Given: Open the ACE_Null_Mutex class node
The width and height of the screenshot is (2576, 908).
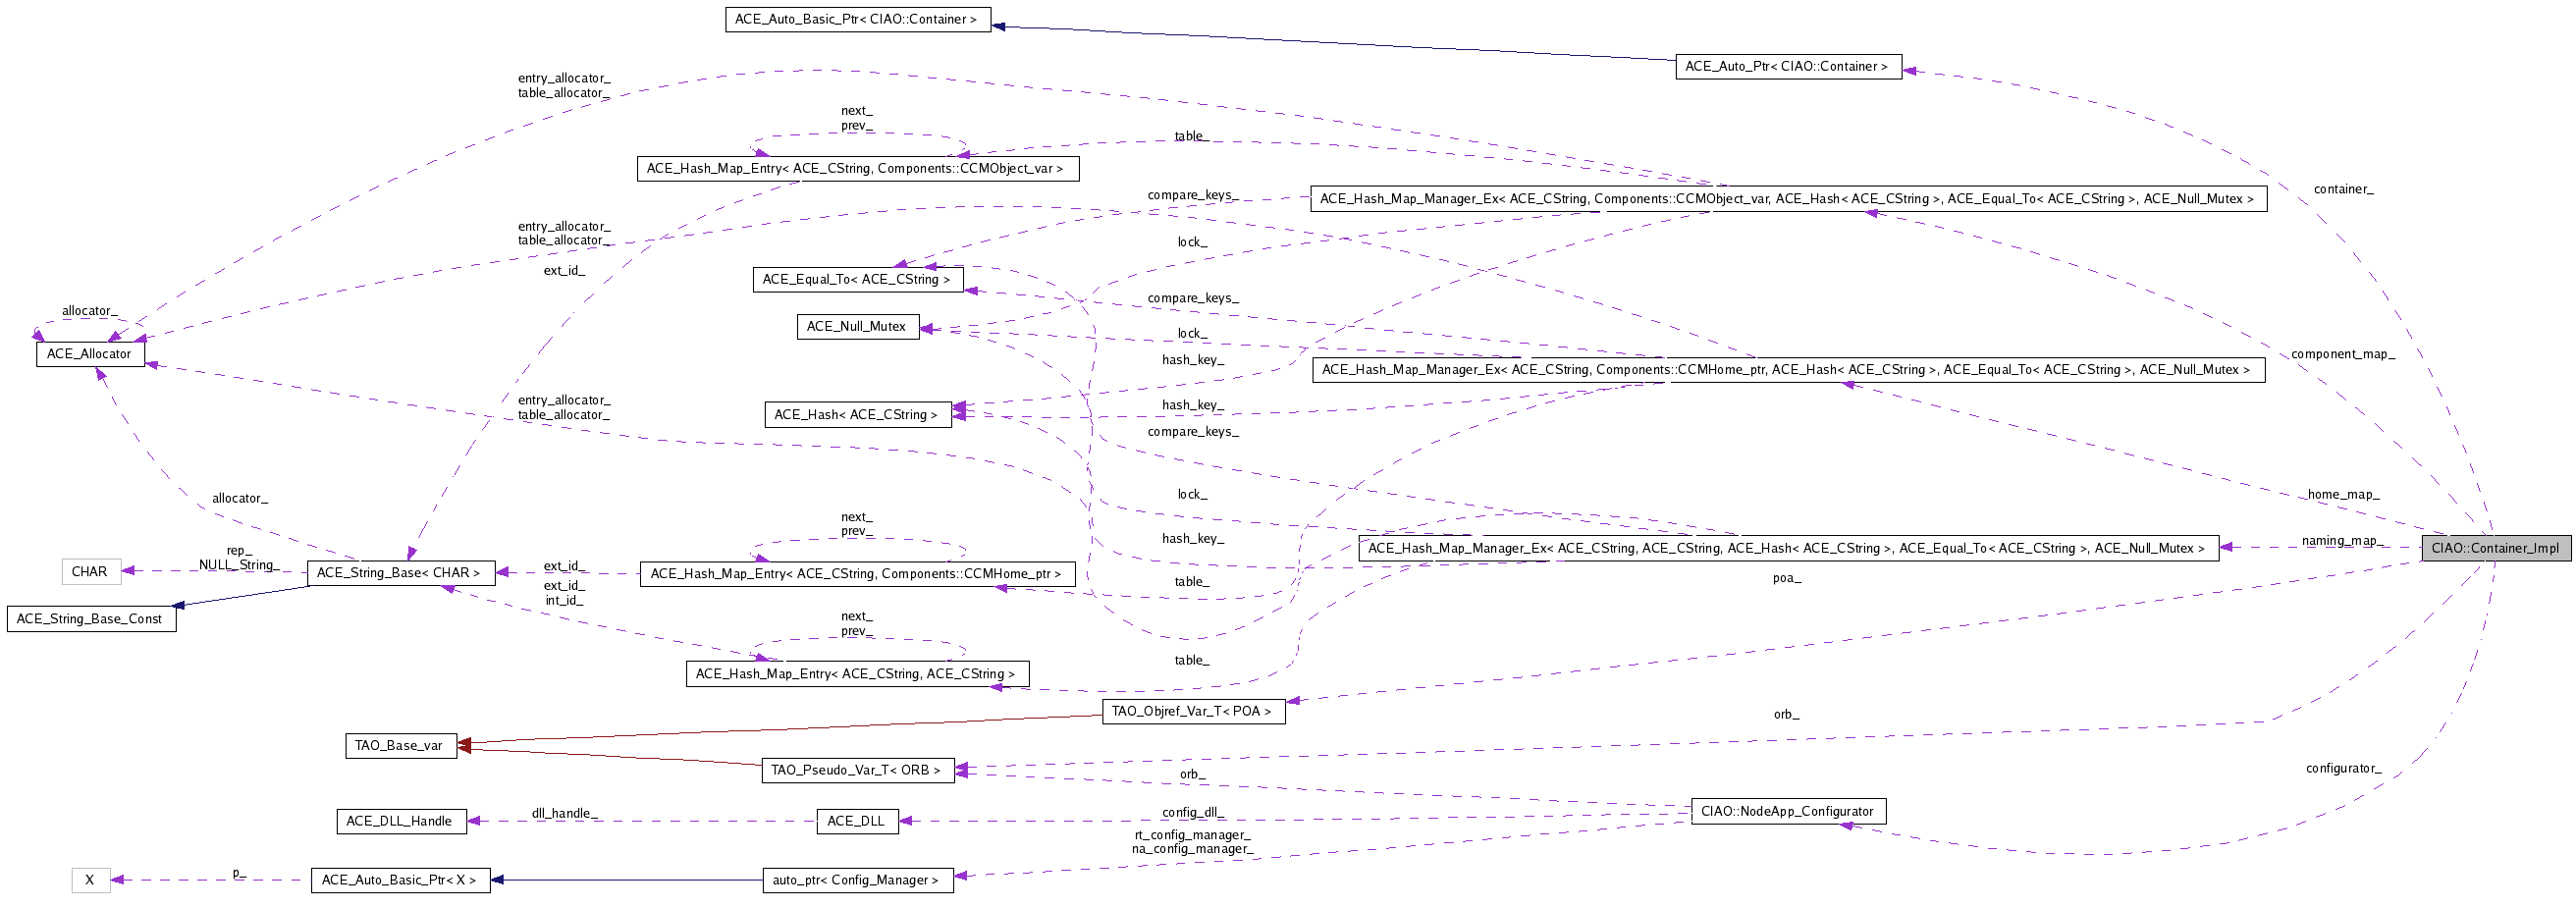Looking at the screenshot, I should 857,327.
